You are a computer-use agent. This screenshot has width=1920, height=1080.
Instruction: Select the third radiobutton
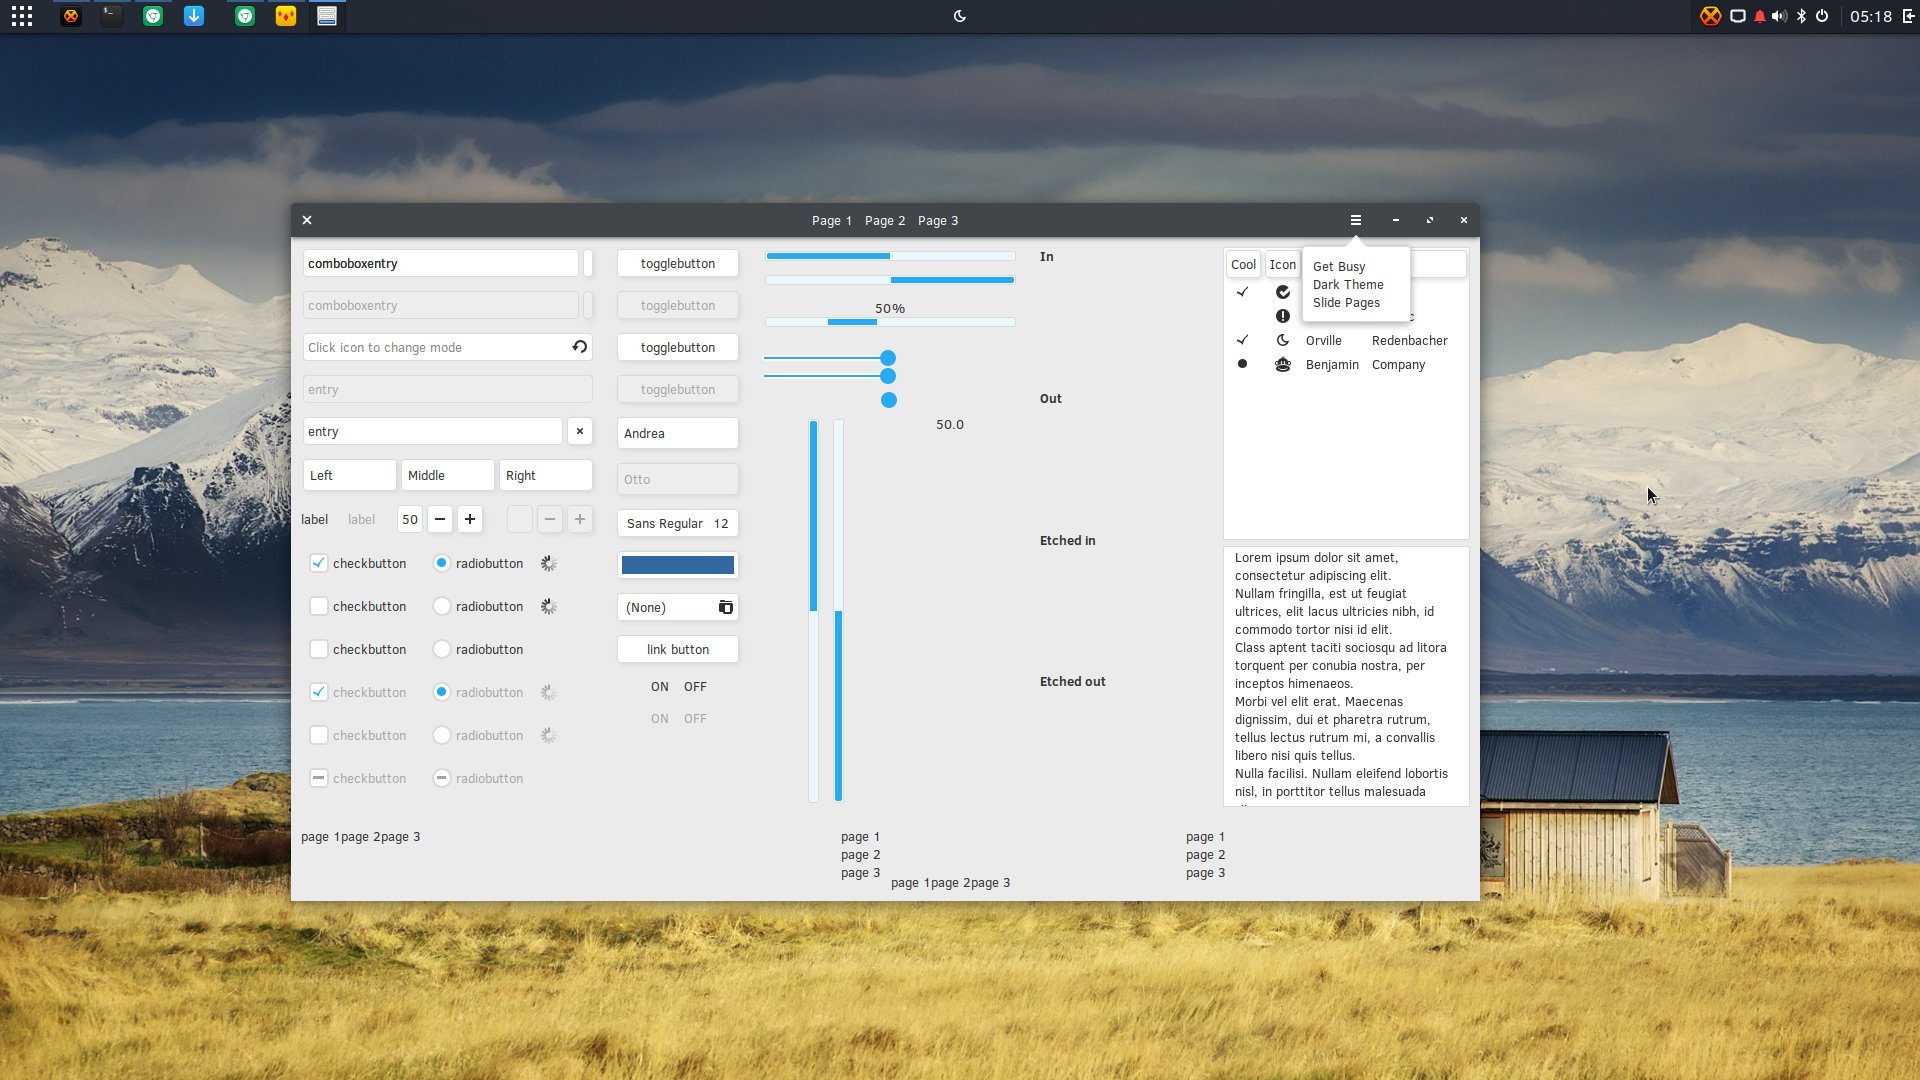pos(442,649)
